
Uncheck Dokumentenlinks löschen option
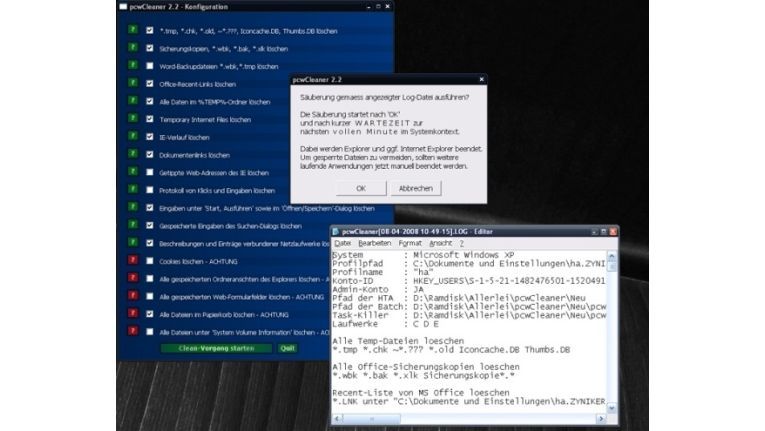click(x=149, y=154)
